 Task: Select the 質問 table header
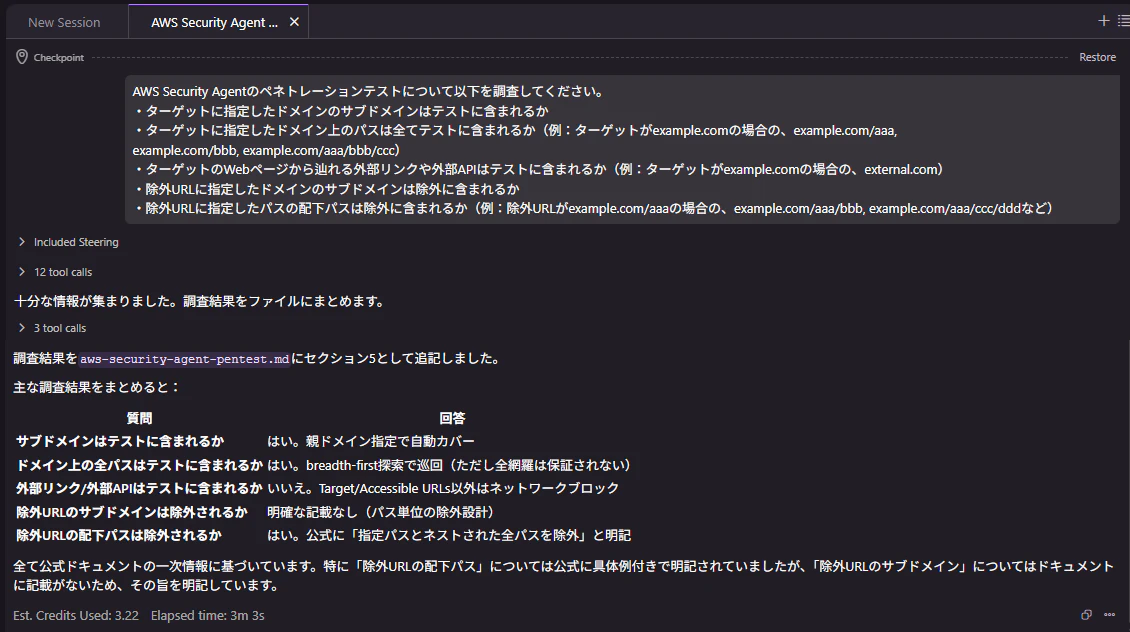pyautogui.click(x=139, y=418)
